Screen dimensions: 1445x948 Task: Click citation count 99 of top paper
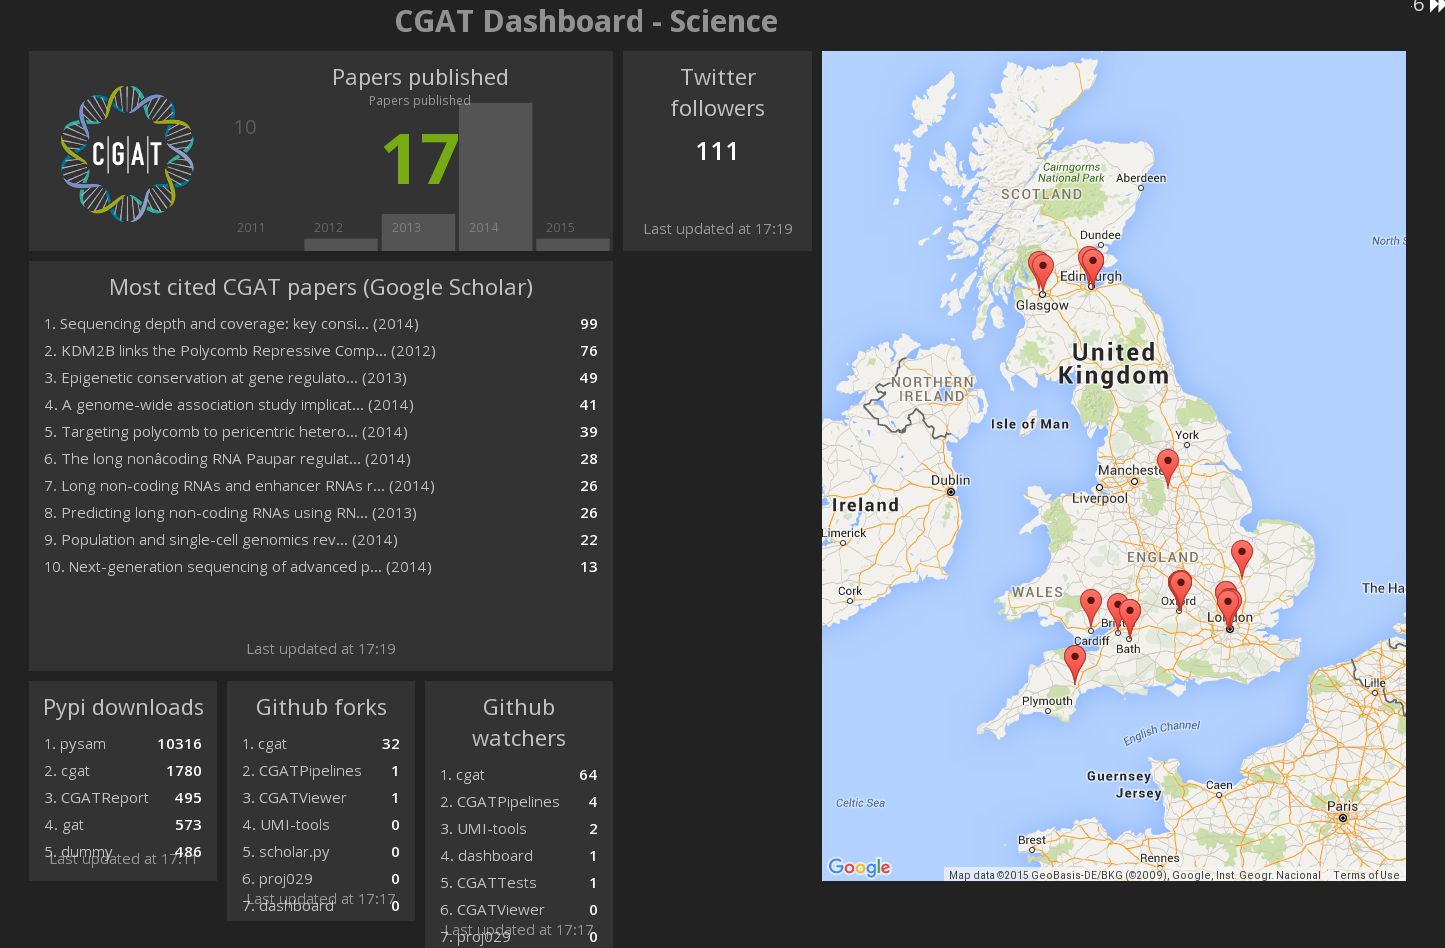click(589, 324)
